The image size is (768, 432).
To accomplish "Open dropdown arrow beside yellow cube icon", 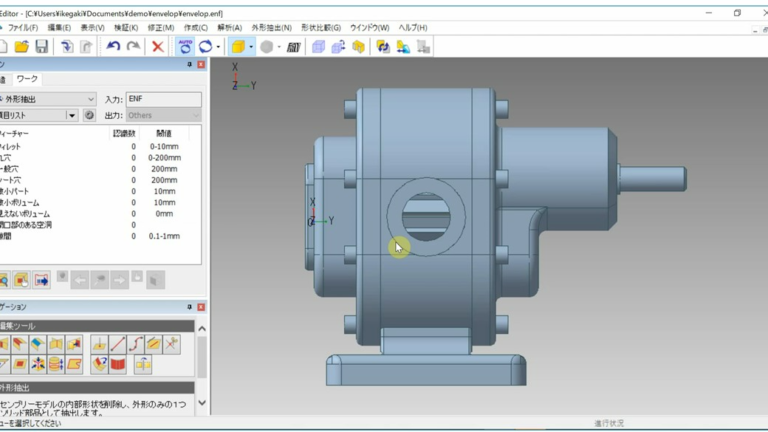I will click(250, 47).
